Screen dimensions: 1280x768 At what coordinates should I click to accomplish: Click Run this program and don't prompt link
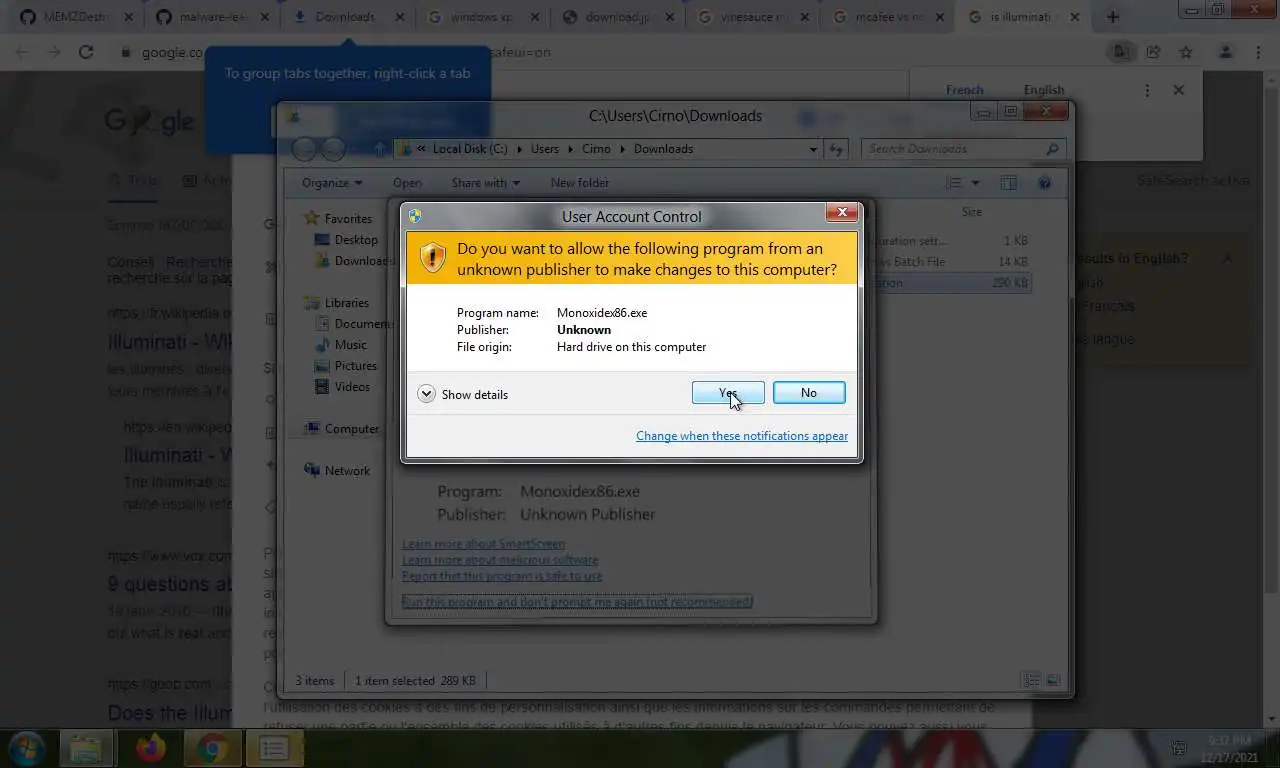click(577, 602)
